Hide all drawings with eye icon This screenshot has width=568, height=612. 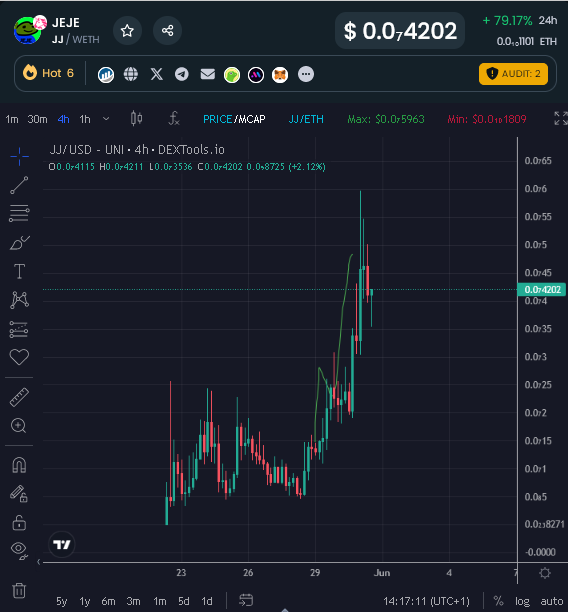pyautogui.click(x=19, y=550)
